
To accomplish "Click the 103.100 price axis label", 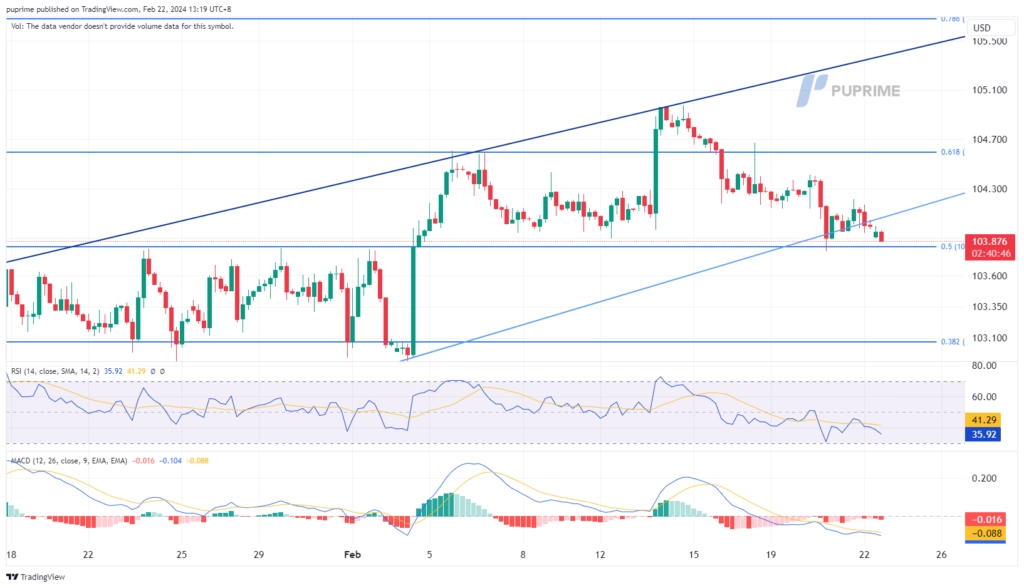I will pos(989,338).
